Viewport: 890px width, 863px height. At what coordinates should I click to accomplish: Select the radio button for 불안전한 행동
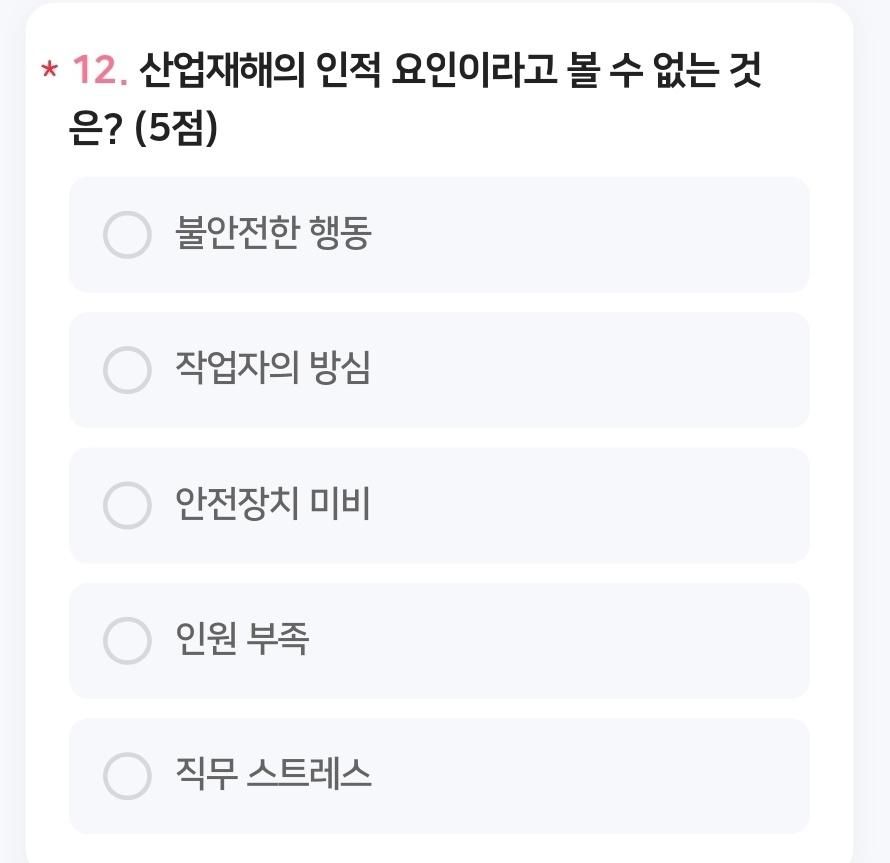pyautogui.click(x=127, y=235)
